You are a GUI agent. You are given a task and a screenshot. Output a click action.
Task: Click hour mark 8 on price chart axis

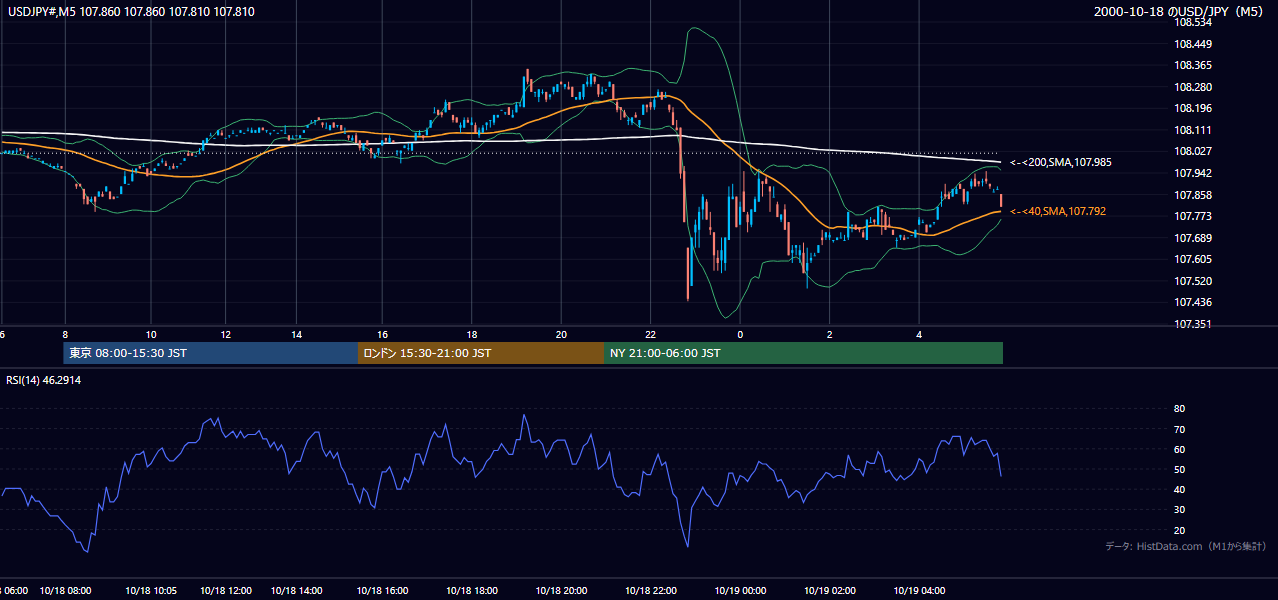click(x=65, y=333)
